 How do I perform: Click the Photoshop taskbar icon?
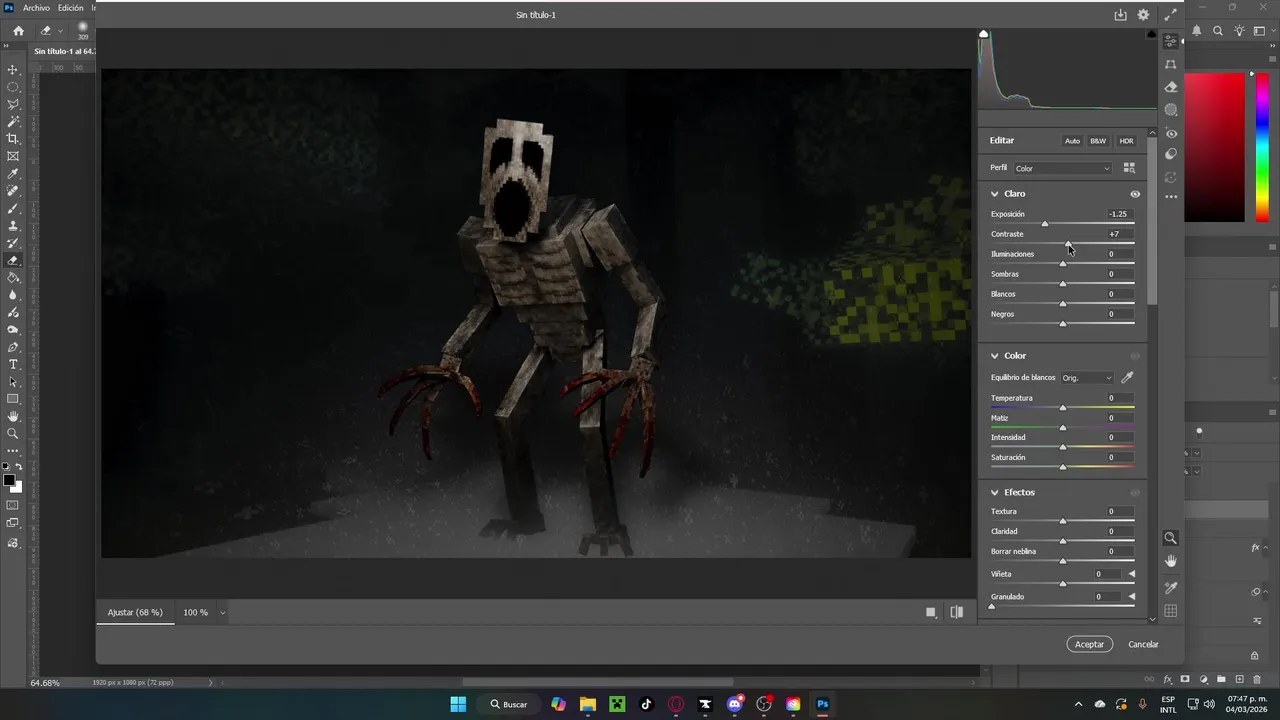point(823,704)
